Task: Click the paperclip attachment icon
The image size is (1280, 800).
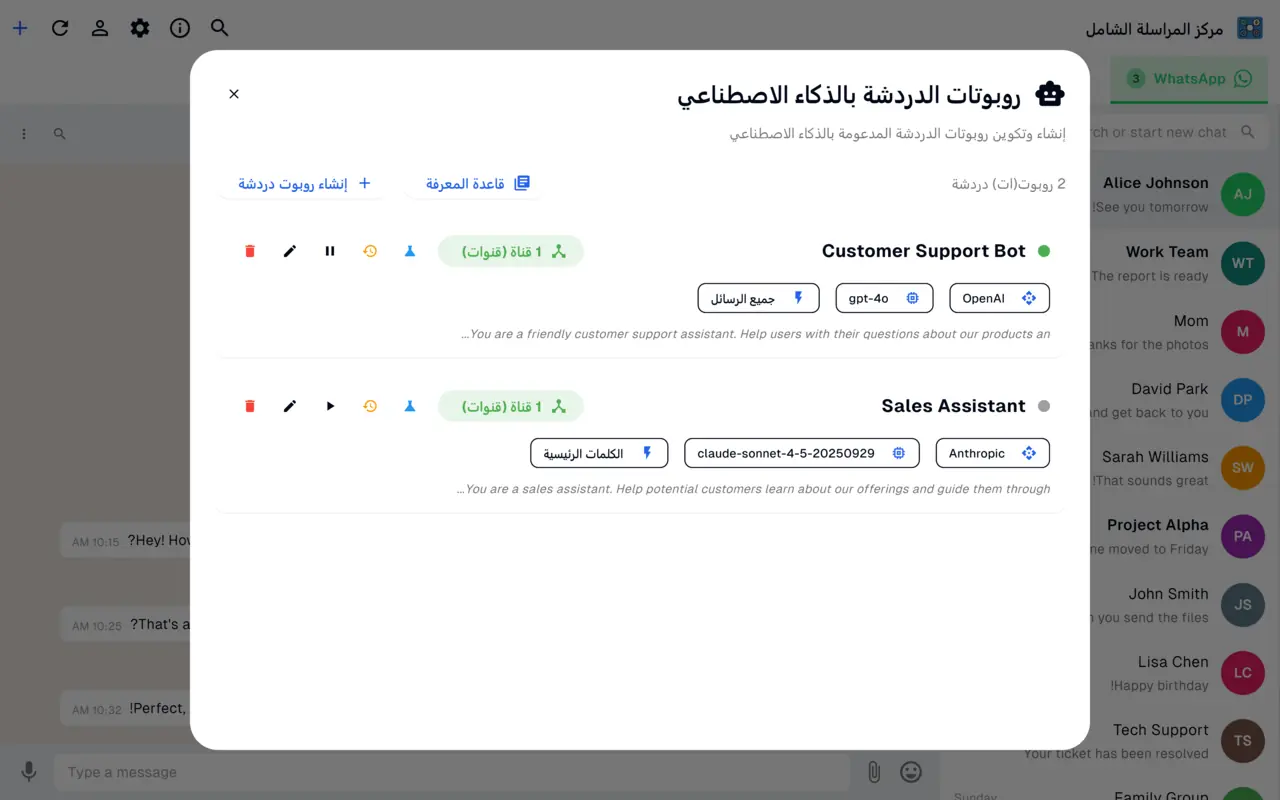Action: (x=874, y=772)
